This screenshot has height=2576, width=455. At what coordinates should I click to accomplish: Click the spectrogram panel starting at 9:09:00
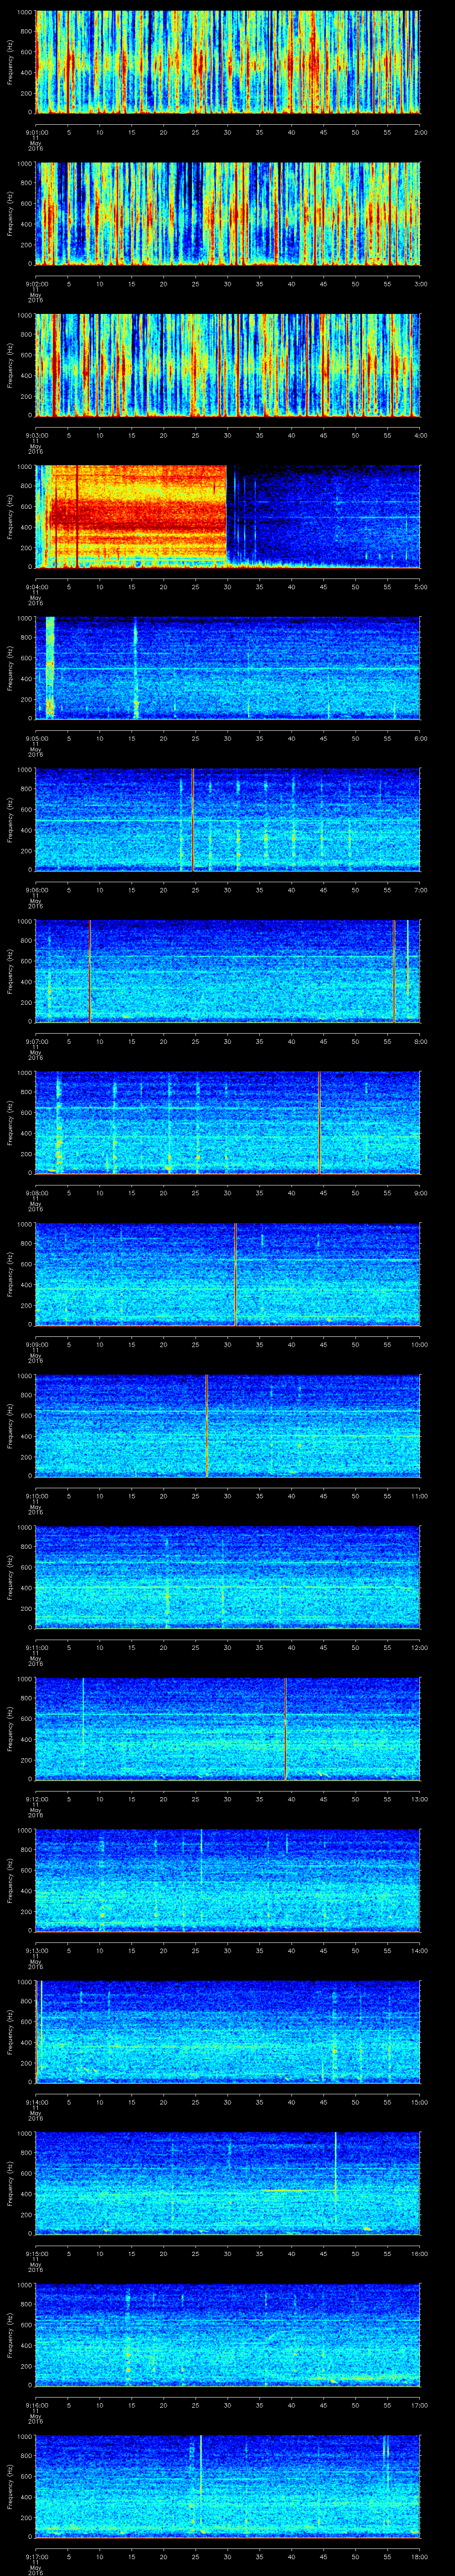coord(228,1274)
